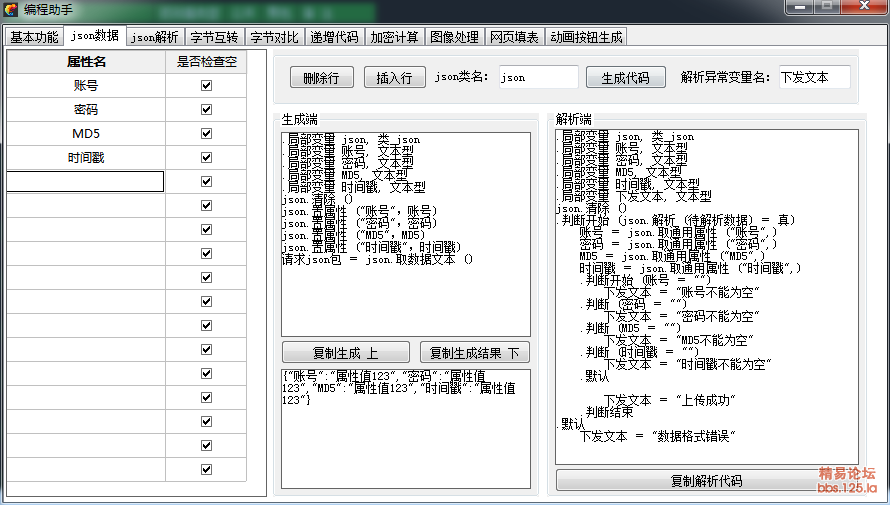Switch to the 基本功能 tab

coord(34,37)
